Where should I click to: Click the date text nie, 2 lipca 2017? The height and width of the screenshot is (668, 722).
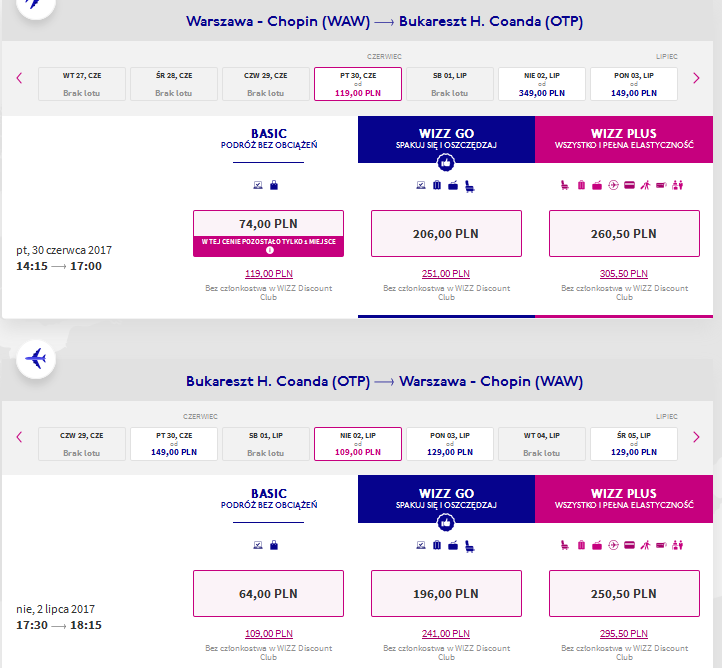pyautogui.click(x=55, y=609)
